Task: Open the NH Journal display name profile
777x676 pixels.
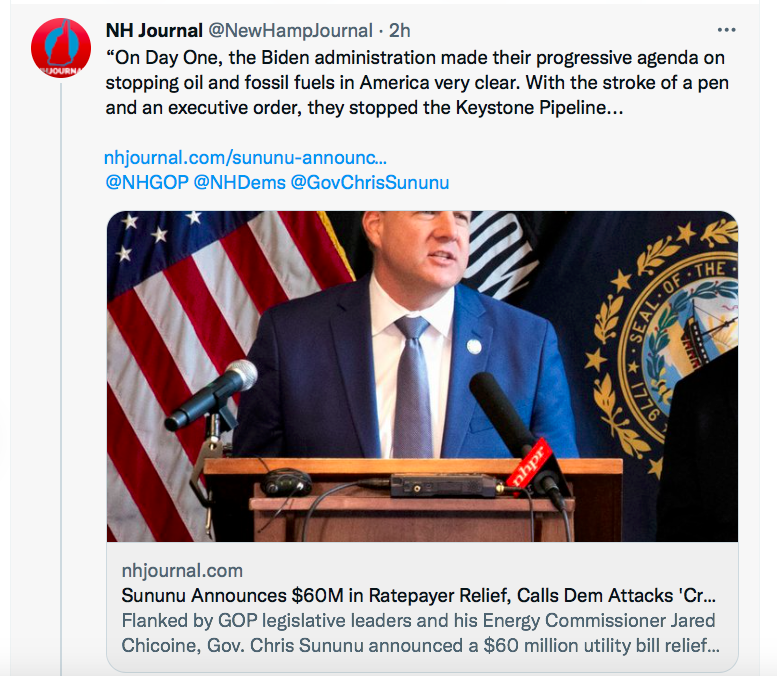Action: pos(153,31)
